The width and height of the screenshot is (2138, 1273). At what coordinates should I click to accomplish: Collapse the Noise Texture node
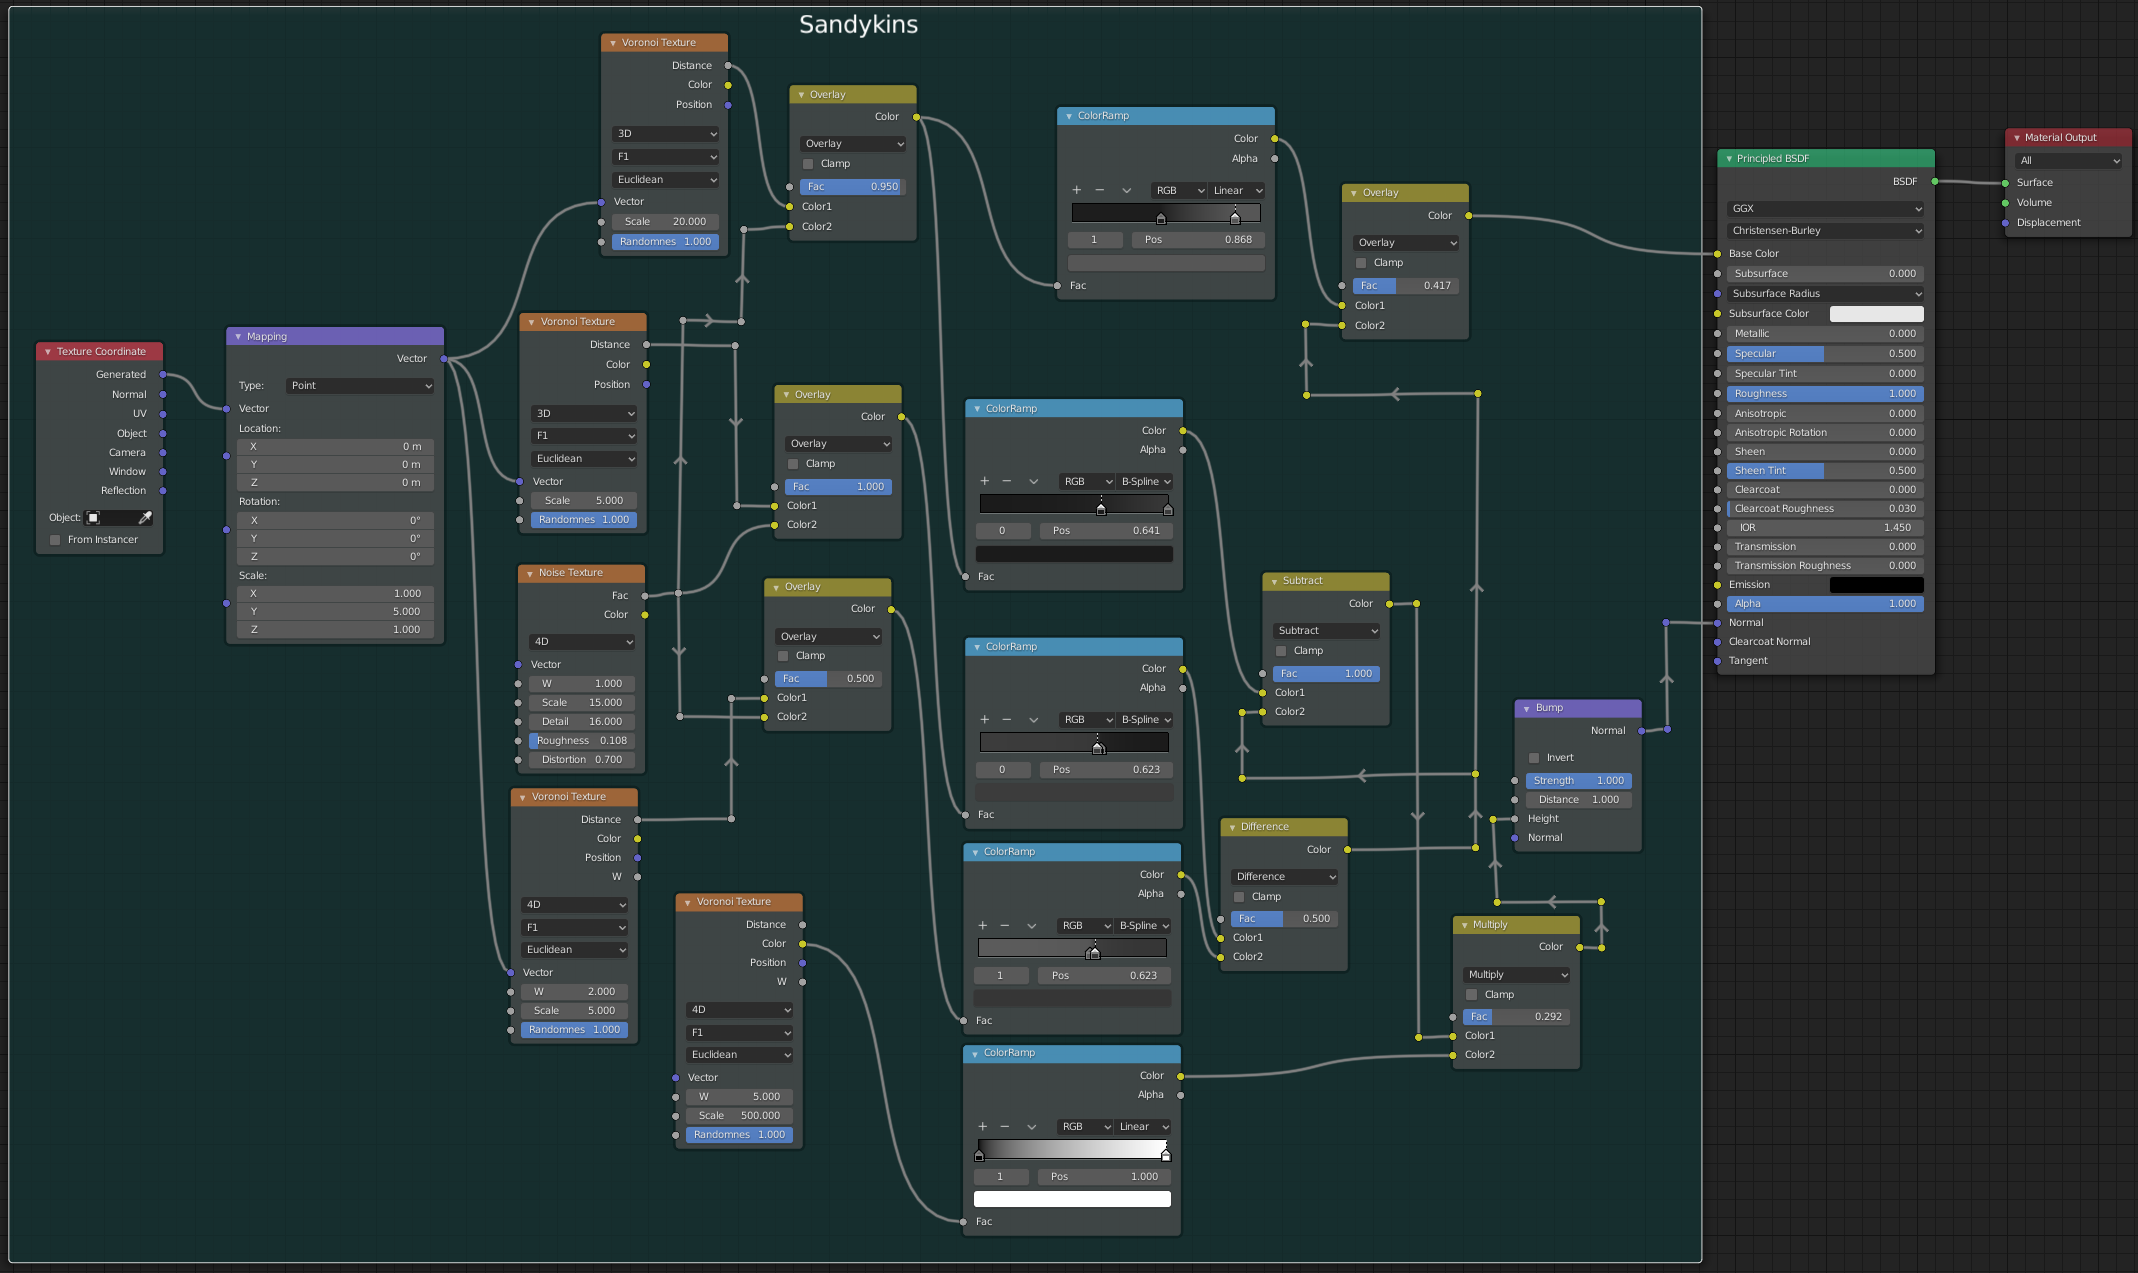tap(529, 573)
